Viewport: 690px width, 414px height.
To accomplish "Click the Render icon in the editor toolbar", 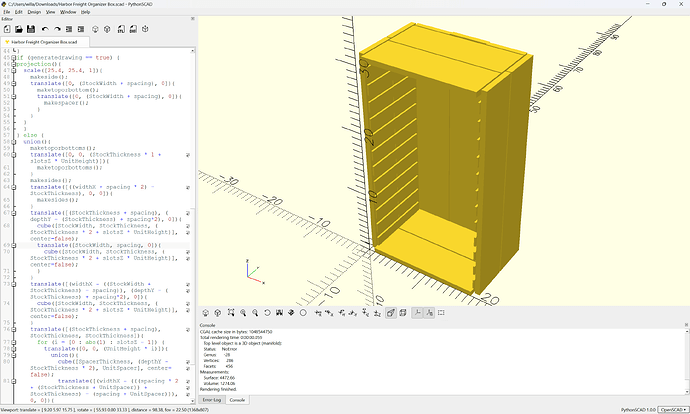I will click(x=107, y=29).
